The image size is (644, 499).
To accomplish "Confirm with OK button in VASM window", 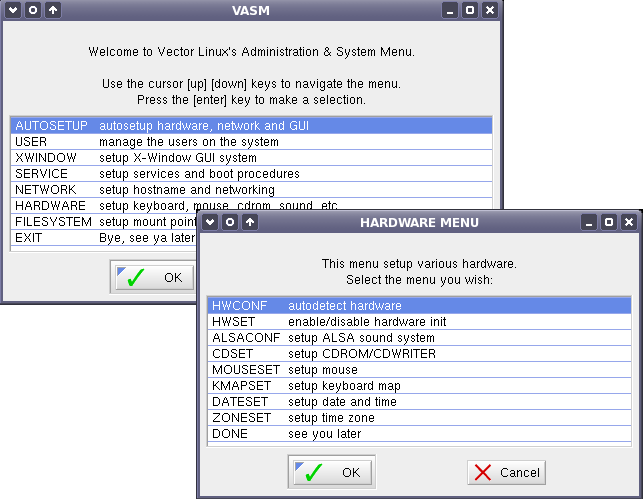I will pyautogui.click(x=154, y=278).
